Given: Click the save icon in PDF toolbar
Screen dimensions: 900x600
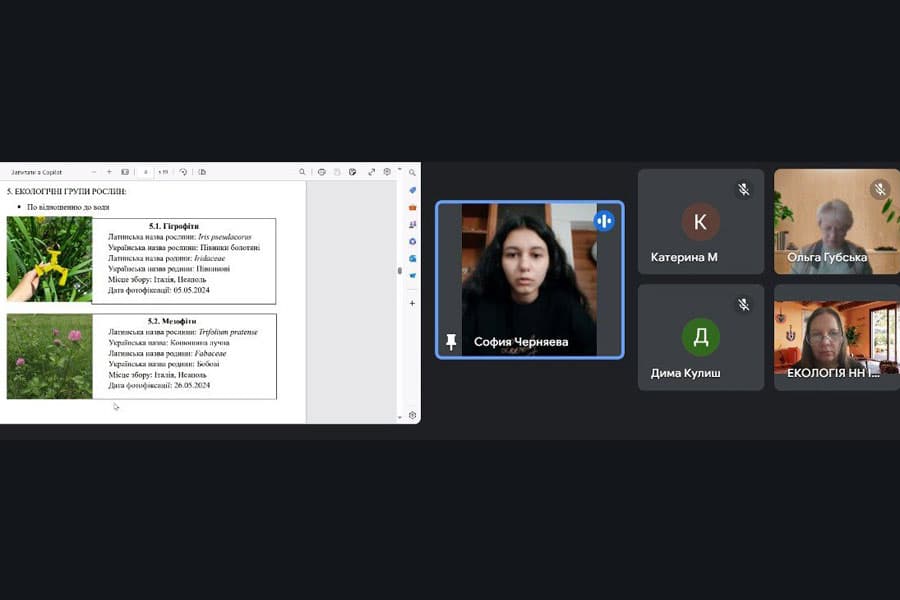Looking at the screenshot, I should tap(337, 172).
